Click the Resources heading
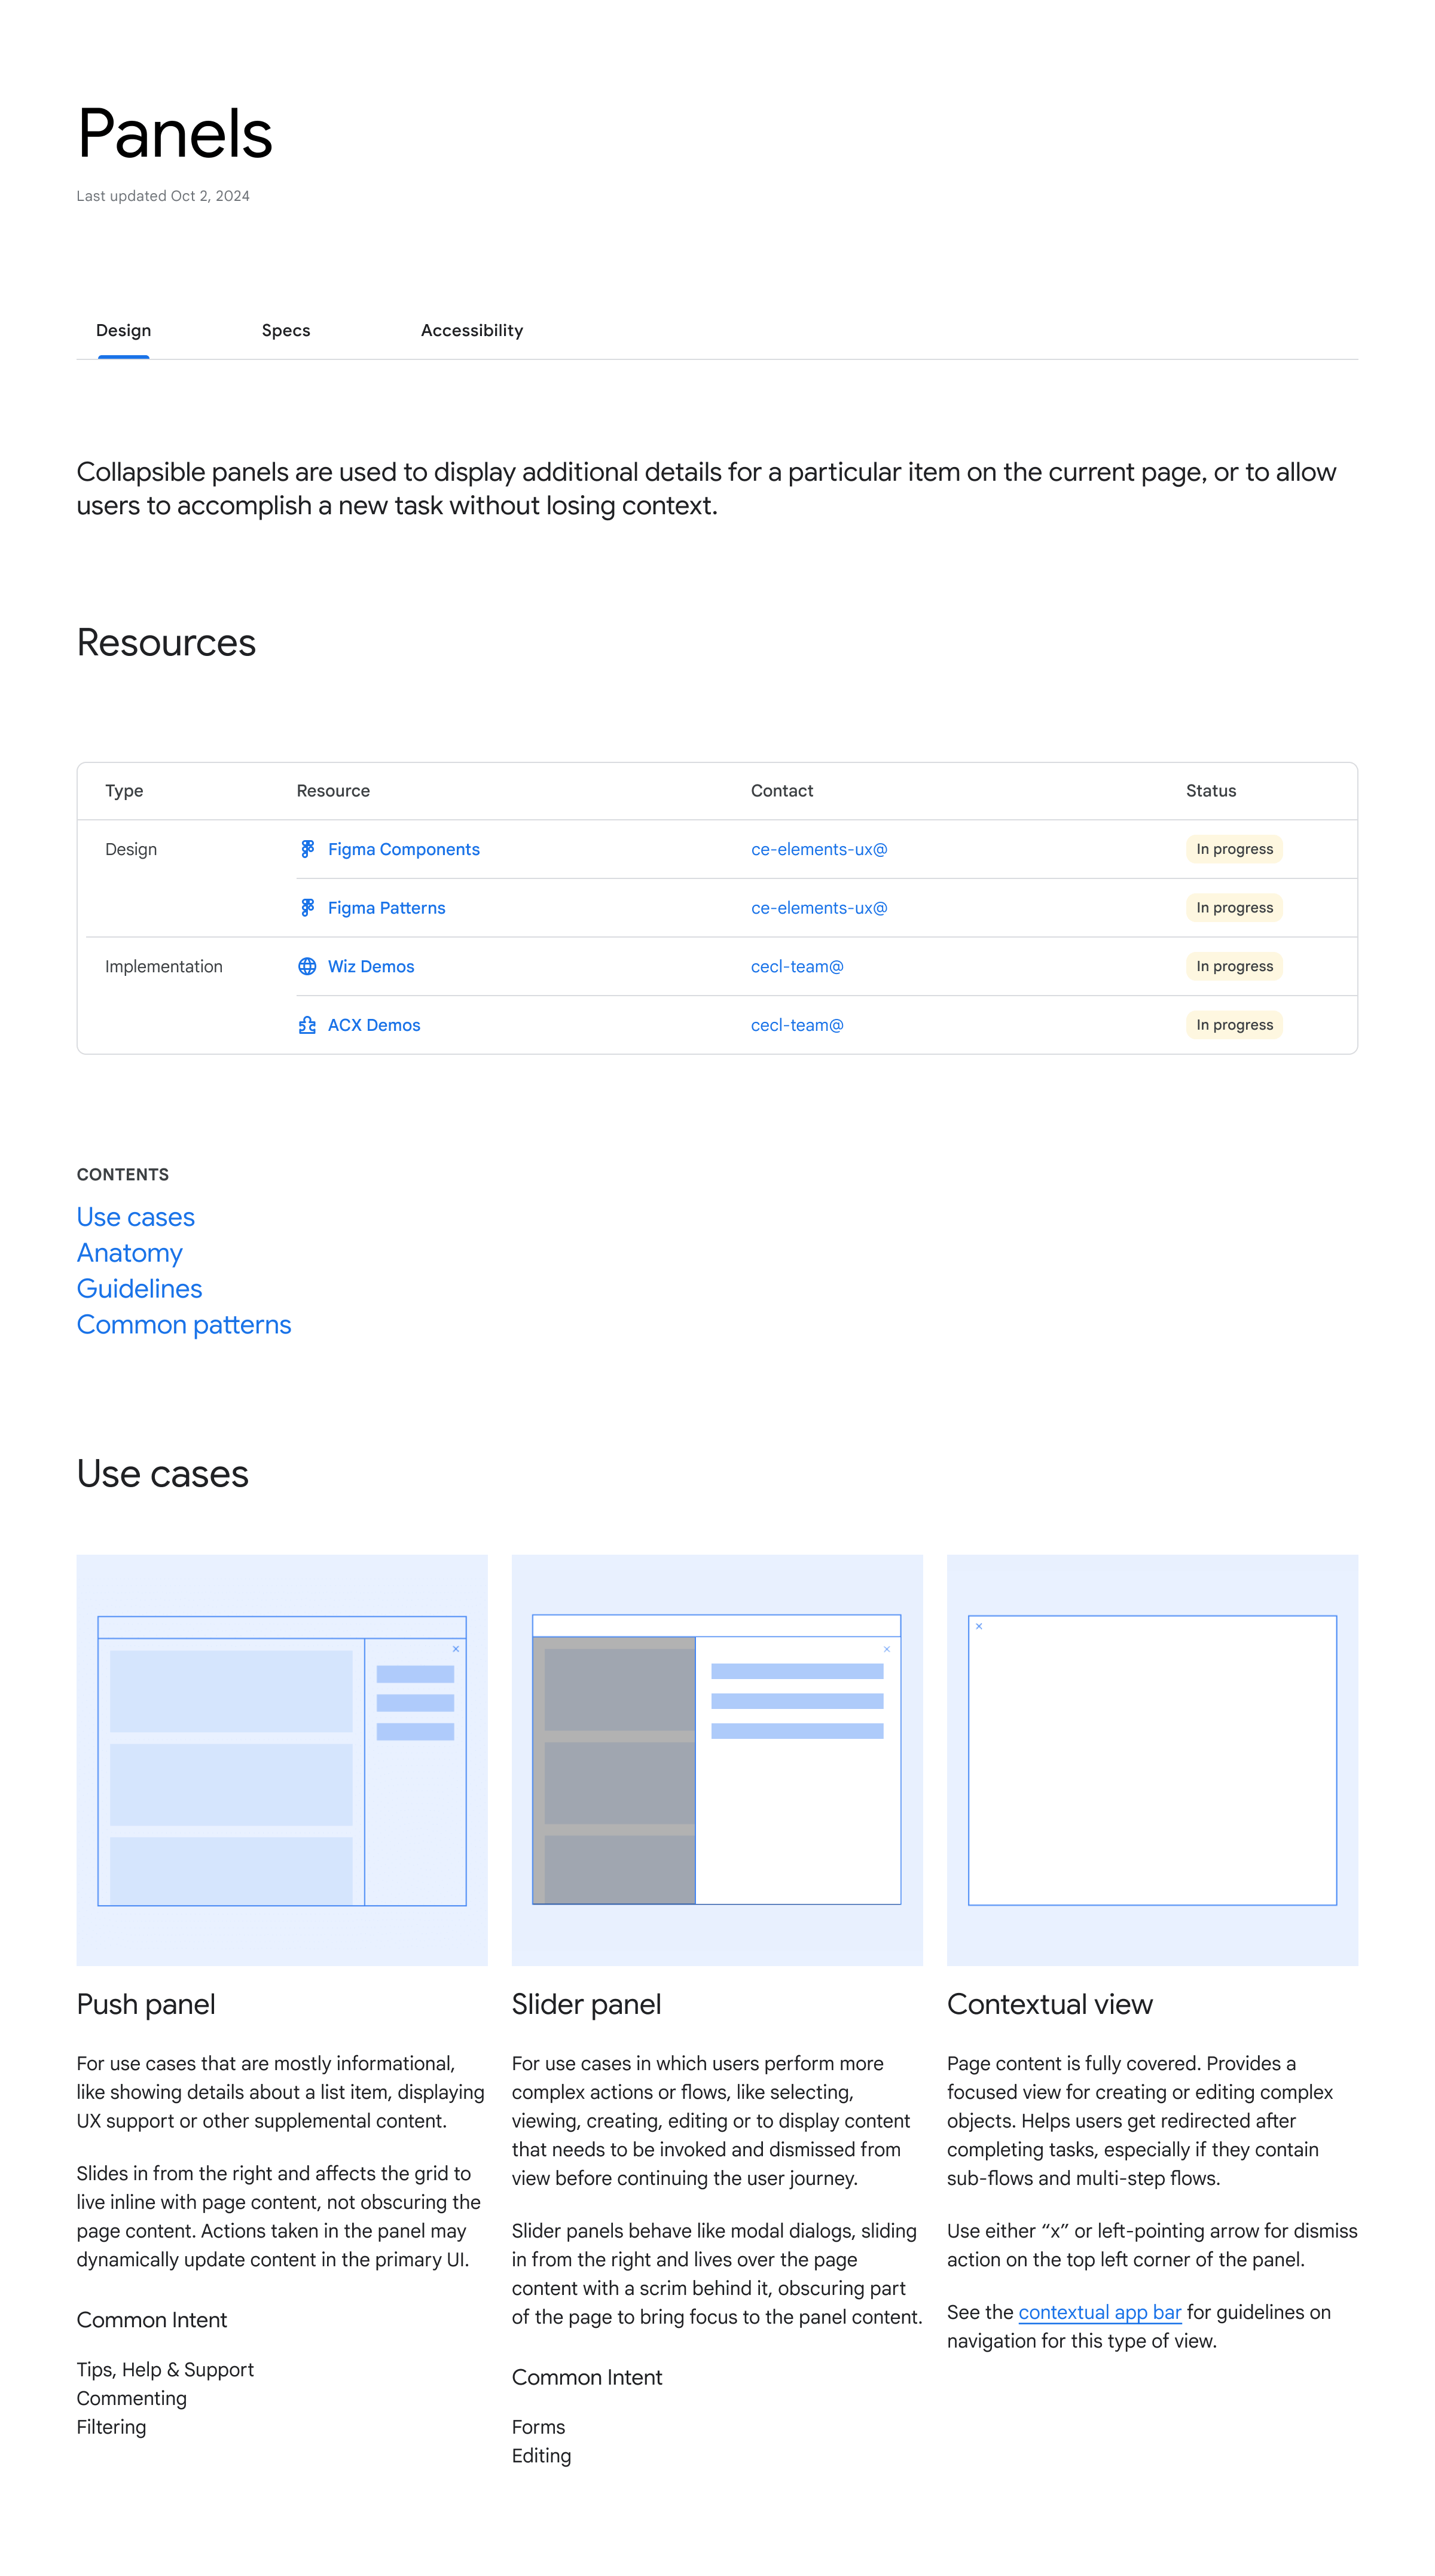Screen dimensions: 1435x2576 coord(166,642)
